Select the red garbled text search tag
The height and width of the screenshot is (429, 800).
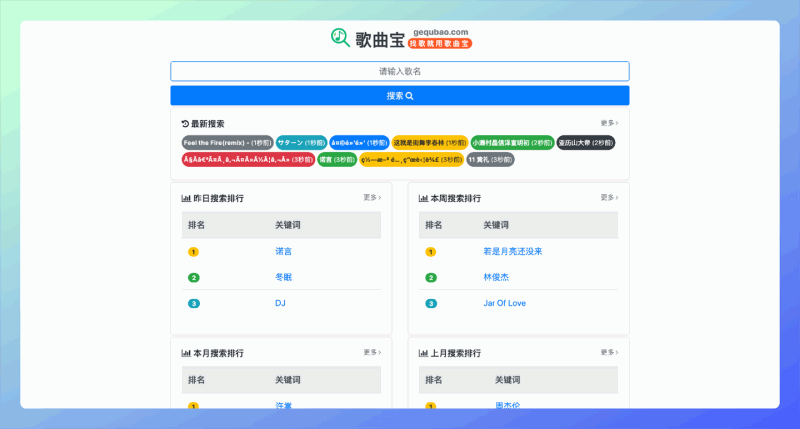[248, 160]
